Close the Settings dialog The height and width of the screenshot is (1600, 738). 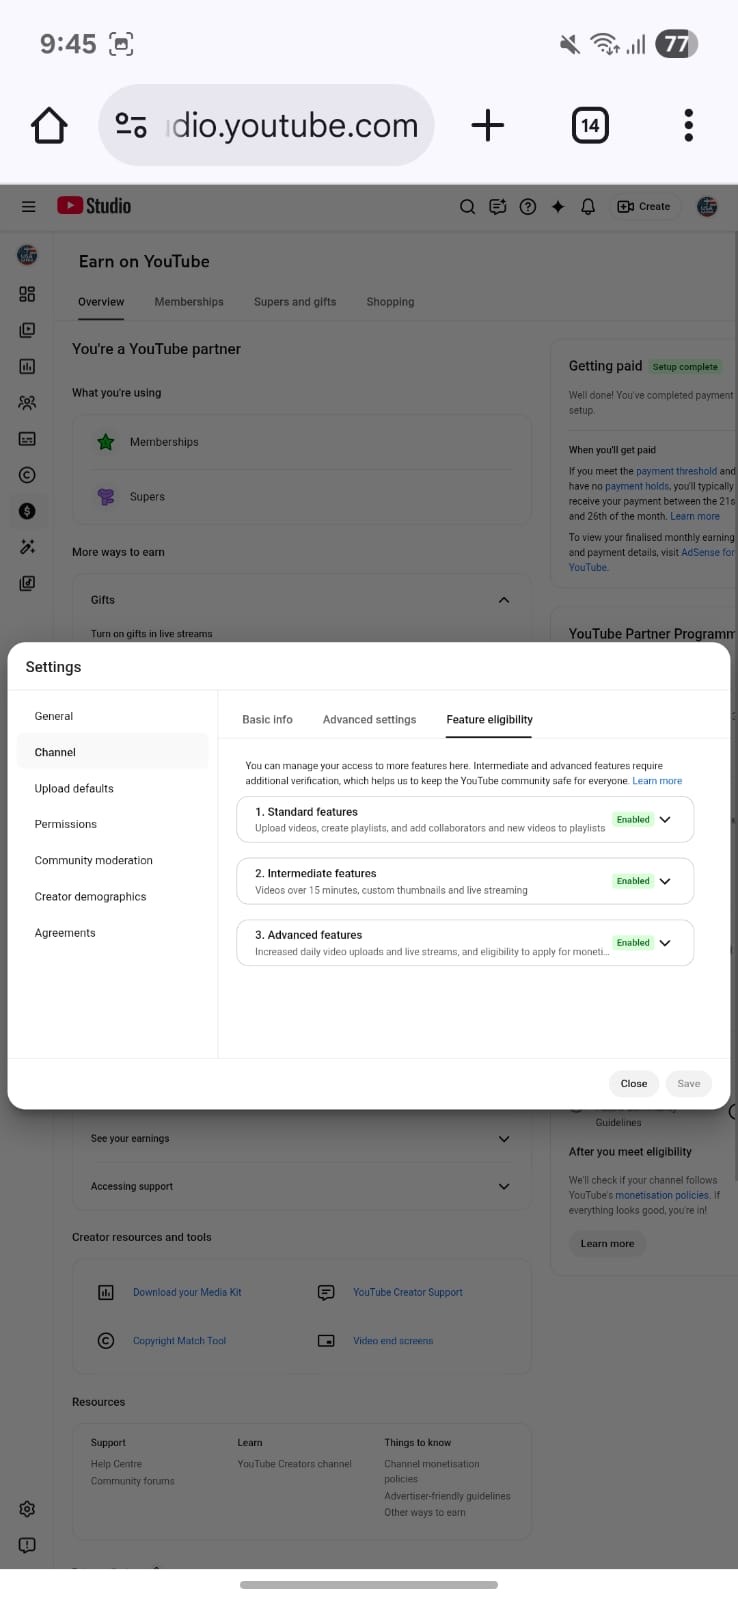click(633, 1083)
